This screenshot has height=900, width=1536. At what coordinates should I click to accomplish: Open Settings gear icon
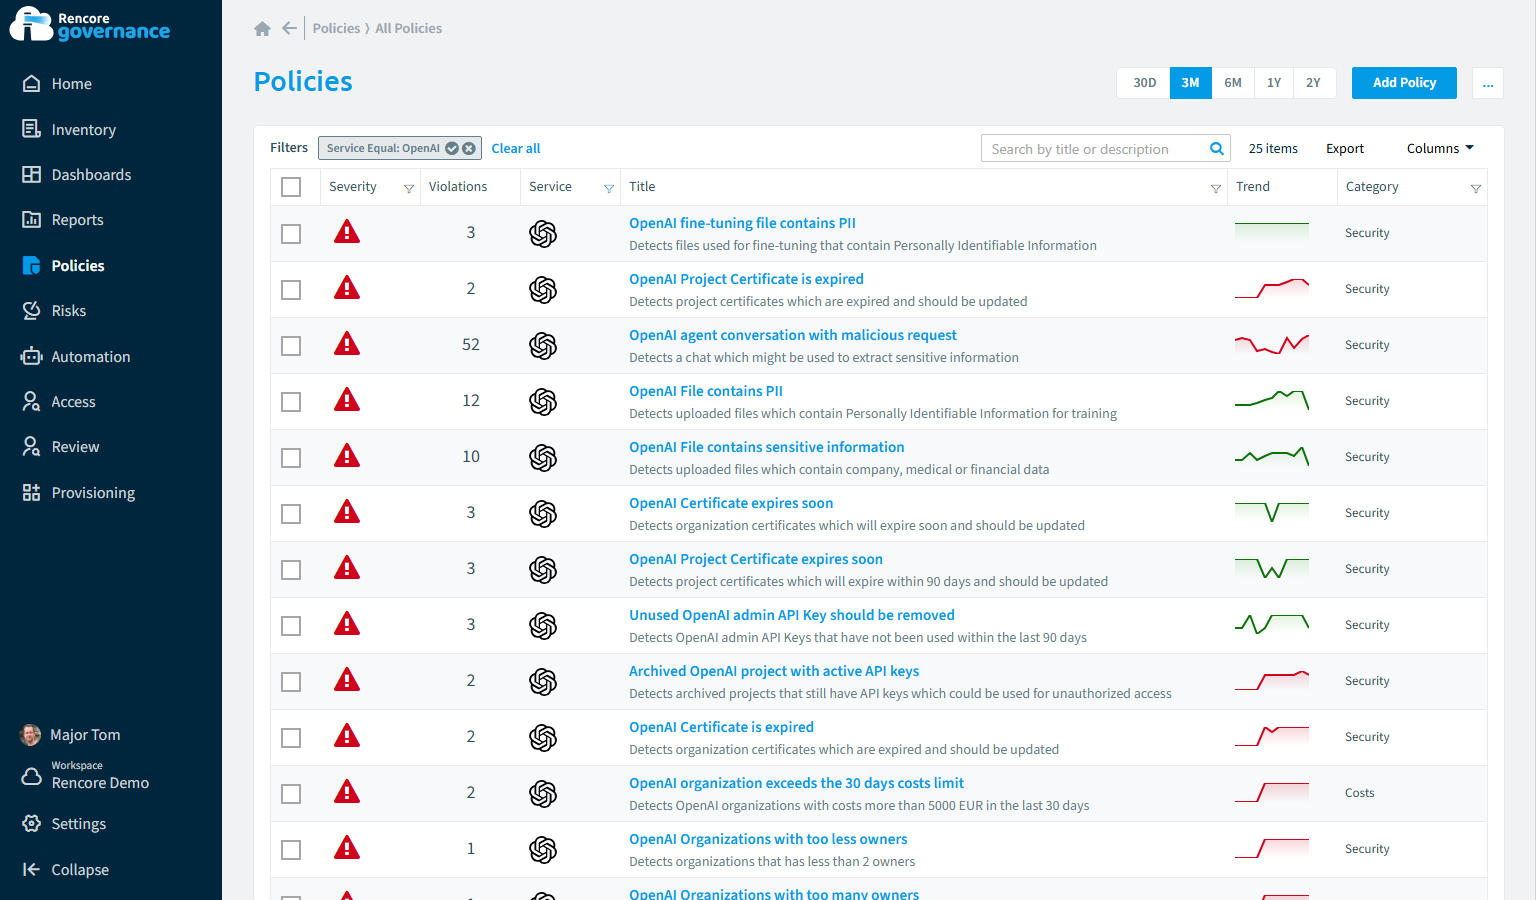[32, 824]
